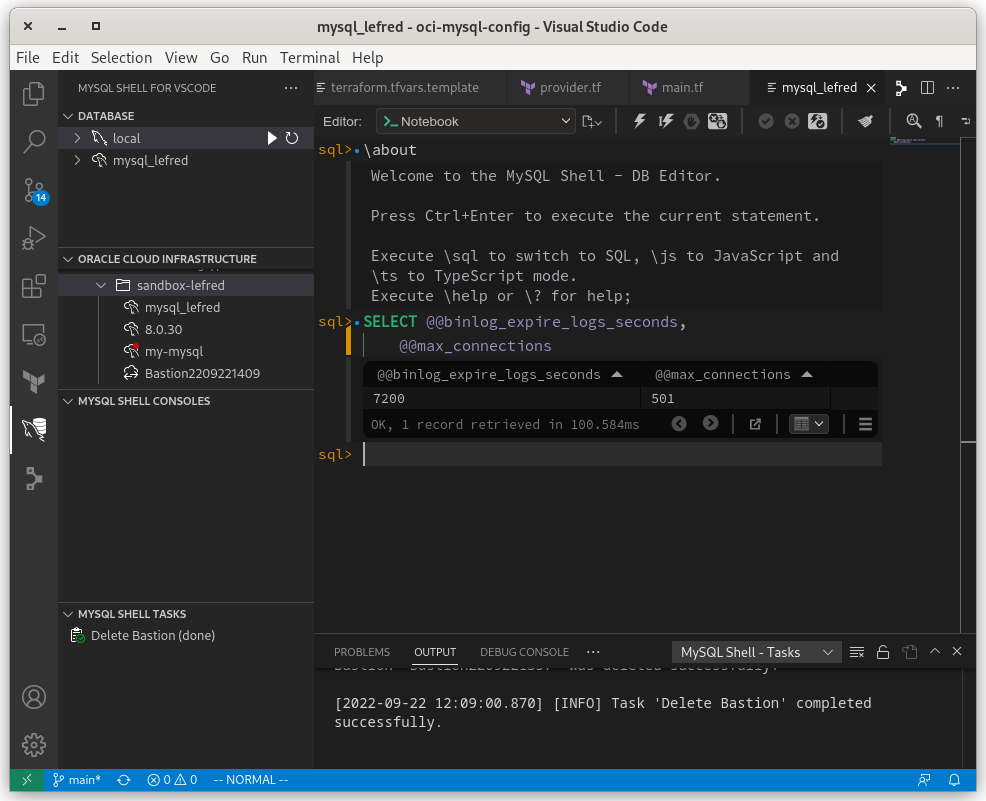Open the Terminal menu
Screen dimensions: 986x801
pos(309,57)
